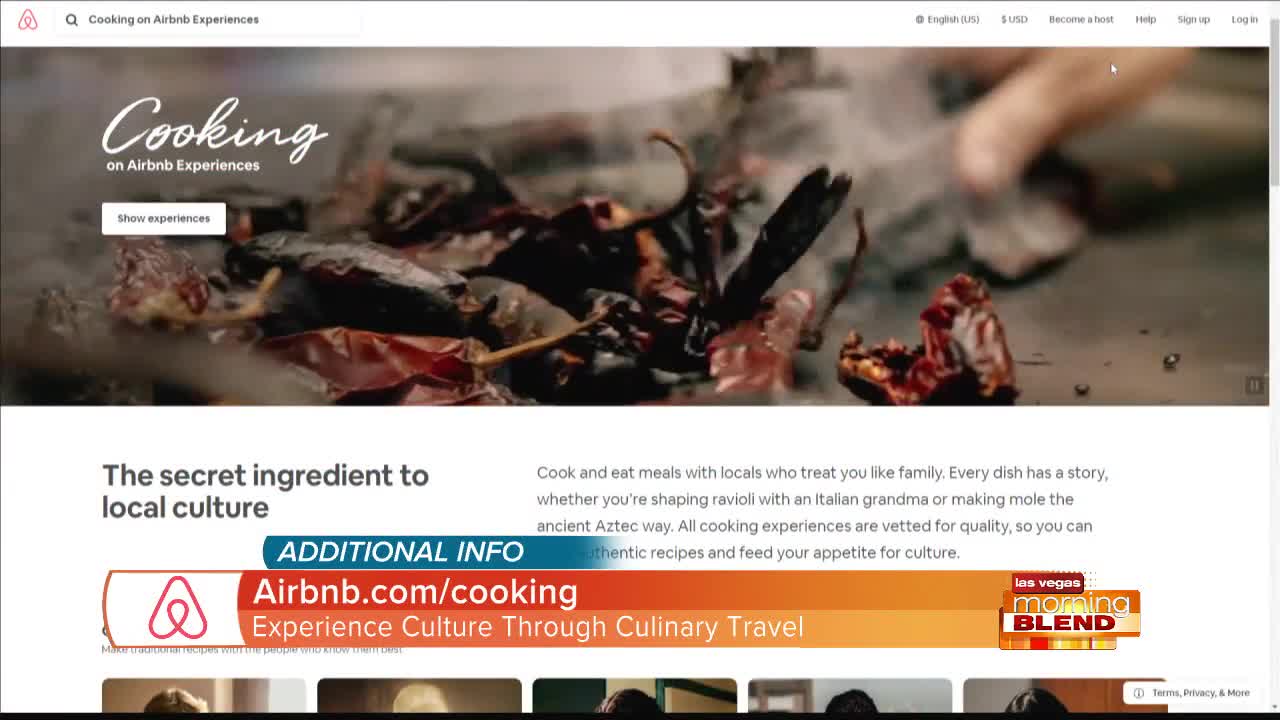Click the info icon beside Terms
The width and height of the screenshot is (1280, 720).
click(1138, 693)
